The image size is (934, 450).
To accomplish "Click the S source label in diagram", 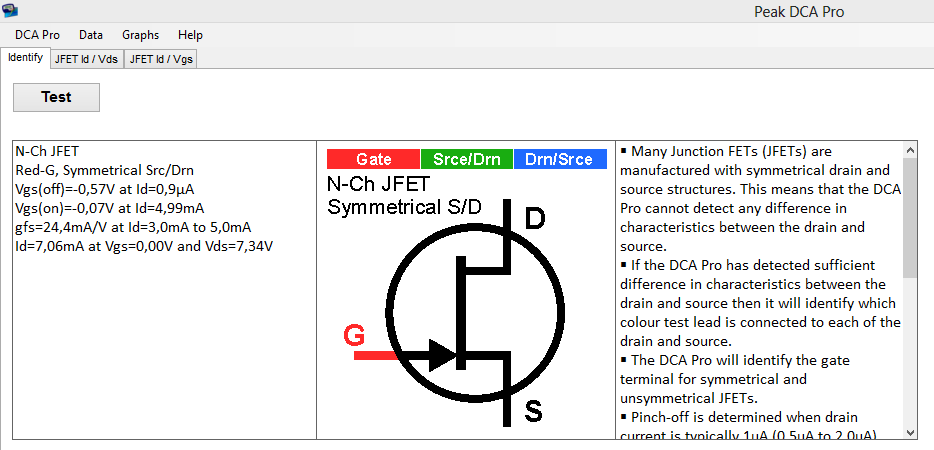I will 534,411.
